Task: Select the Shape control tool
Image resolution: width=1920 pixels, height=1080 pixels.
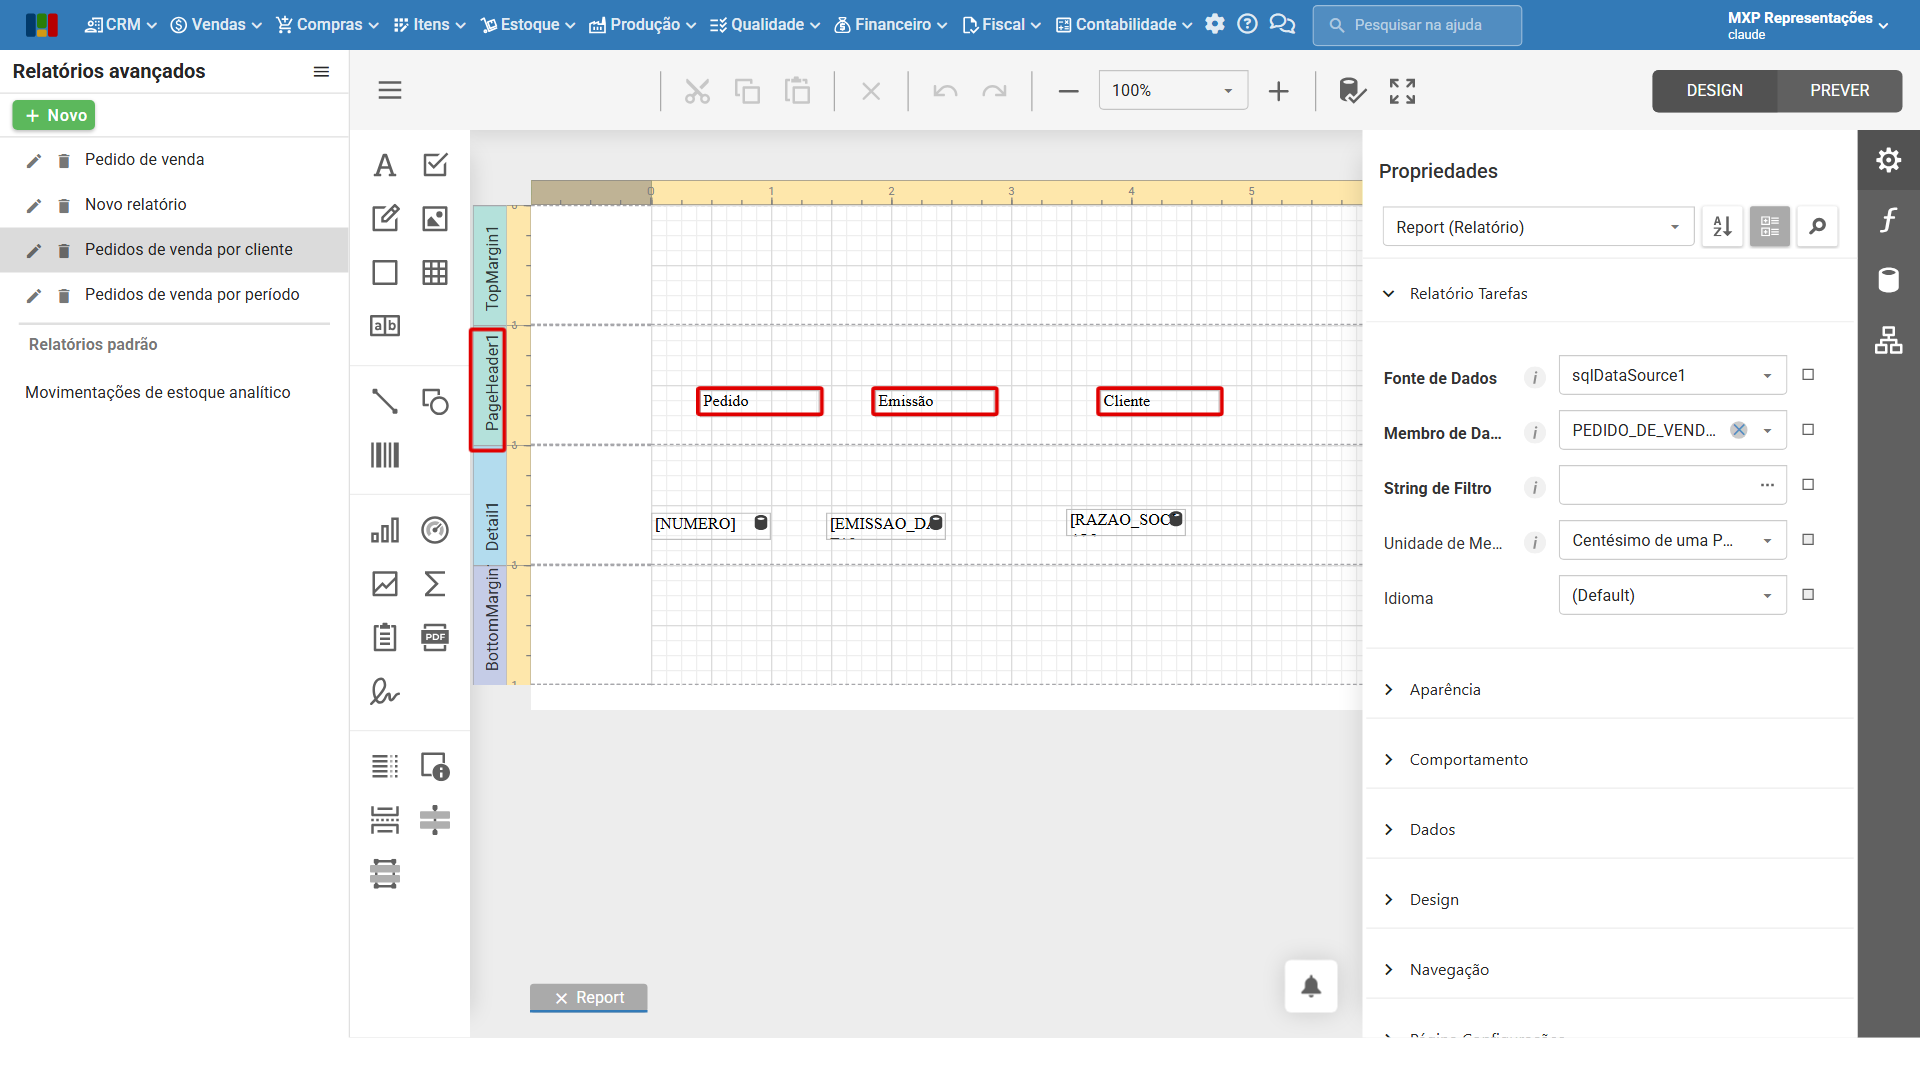Action: pos(435,402)
